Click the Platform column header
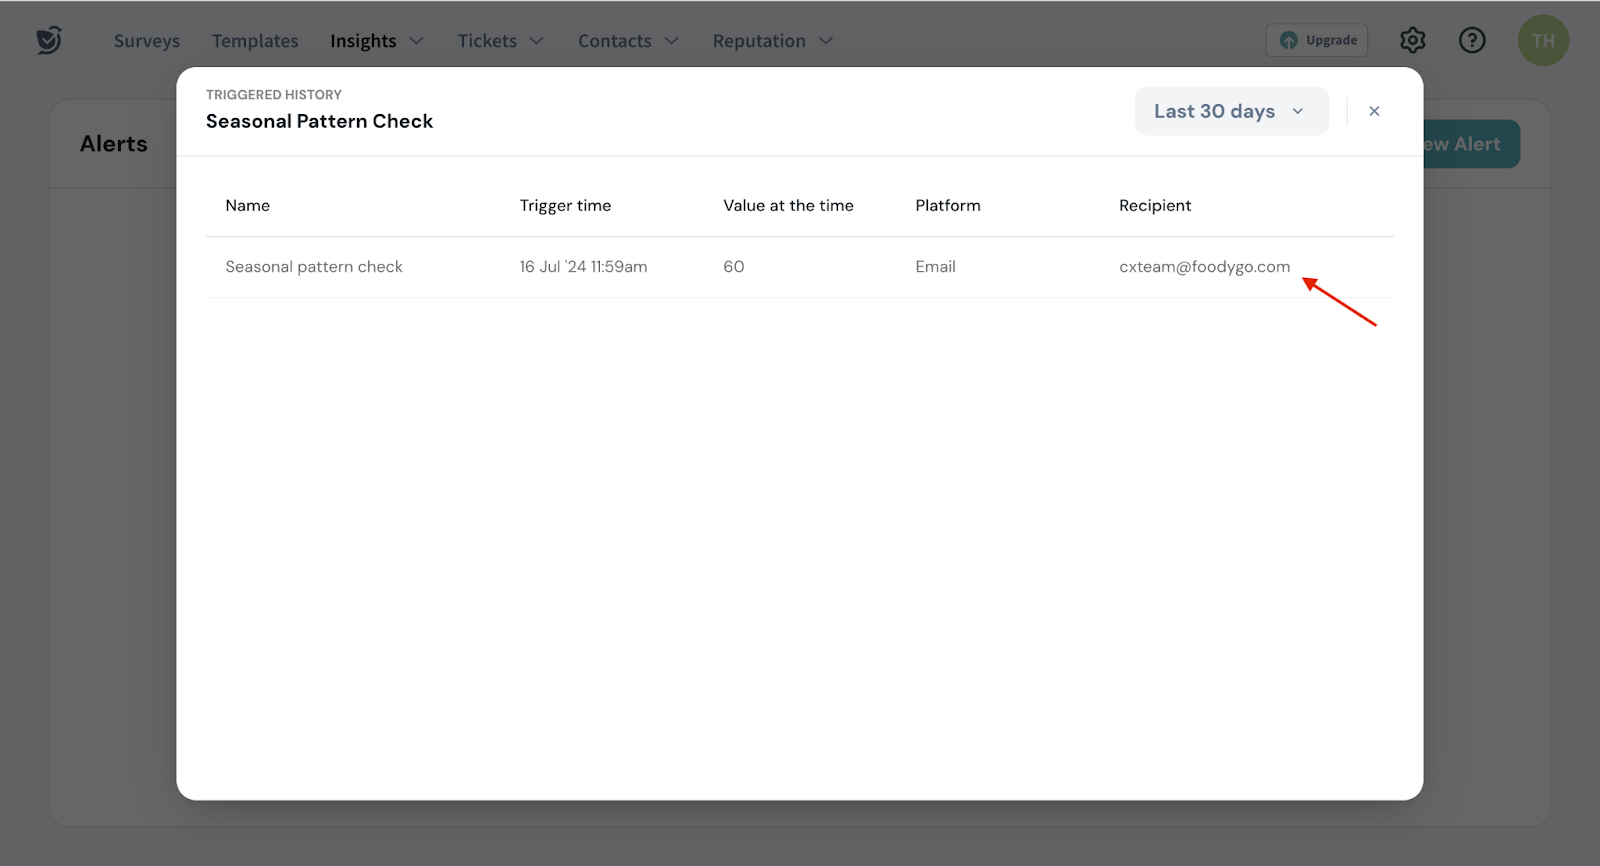Viewport: 1600px width, 866px height. pyautogui.click(x=947, y=205)
